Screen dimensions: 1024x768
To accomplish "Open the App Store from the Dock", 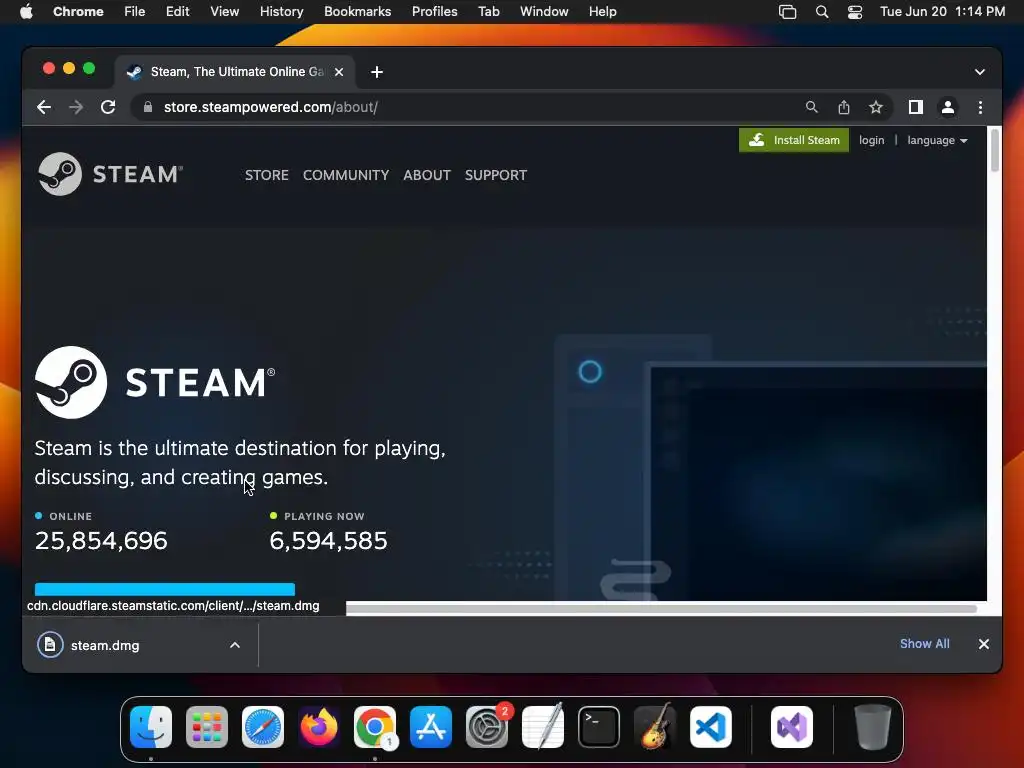I will click(x=431, y=727).
